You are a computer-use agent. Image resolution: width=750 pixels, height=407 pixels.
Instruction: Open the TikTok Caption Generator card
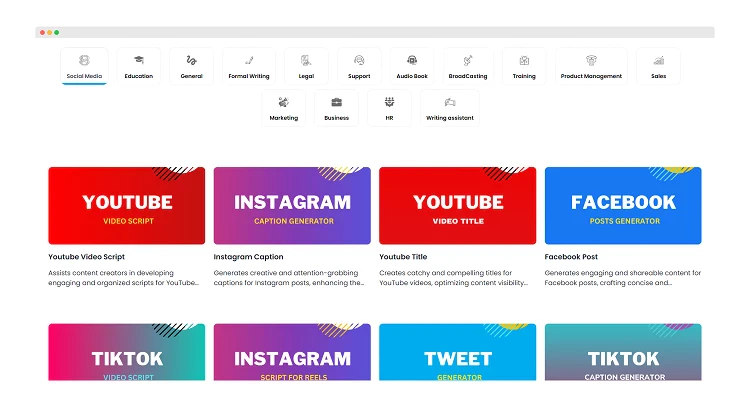tap(623, 352)
